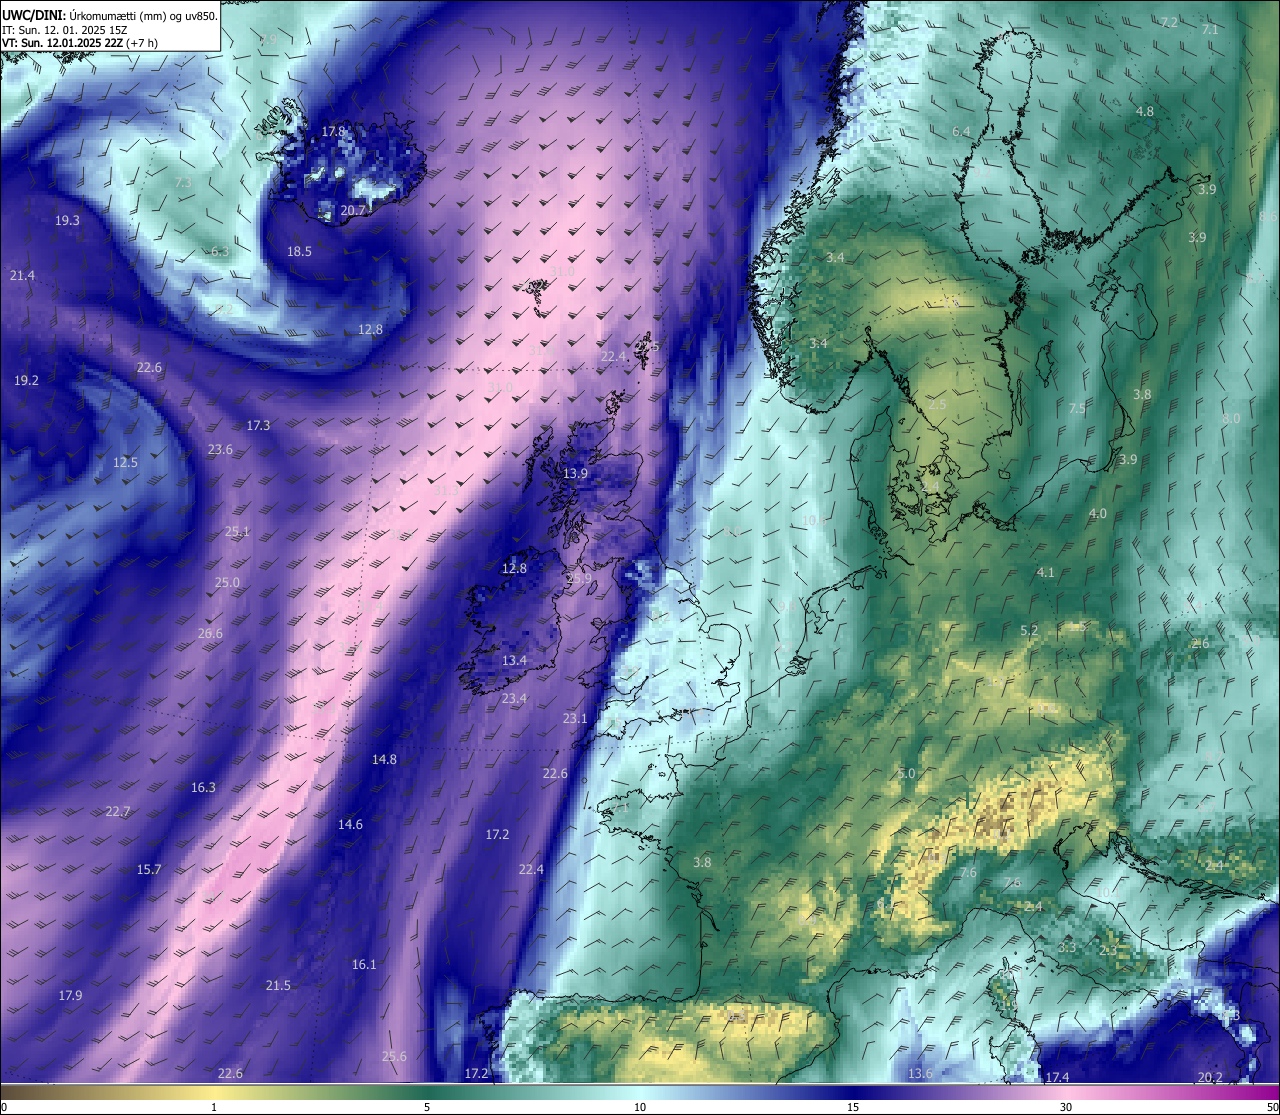The width and height of the screenshot is (1280, 1115).
Task: Click the 25.6 value west of Iberia
Action: pos(394,1057)
